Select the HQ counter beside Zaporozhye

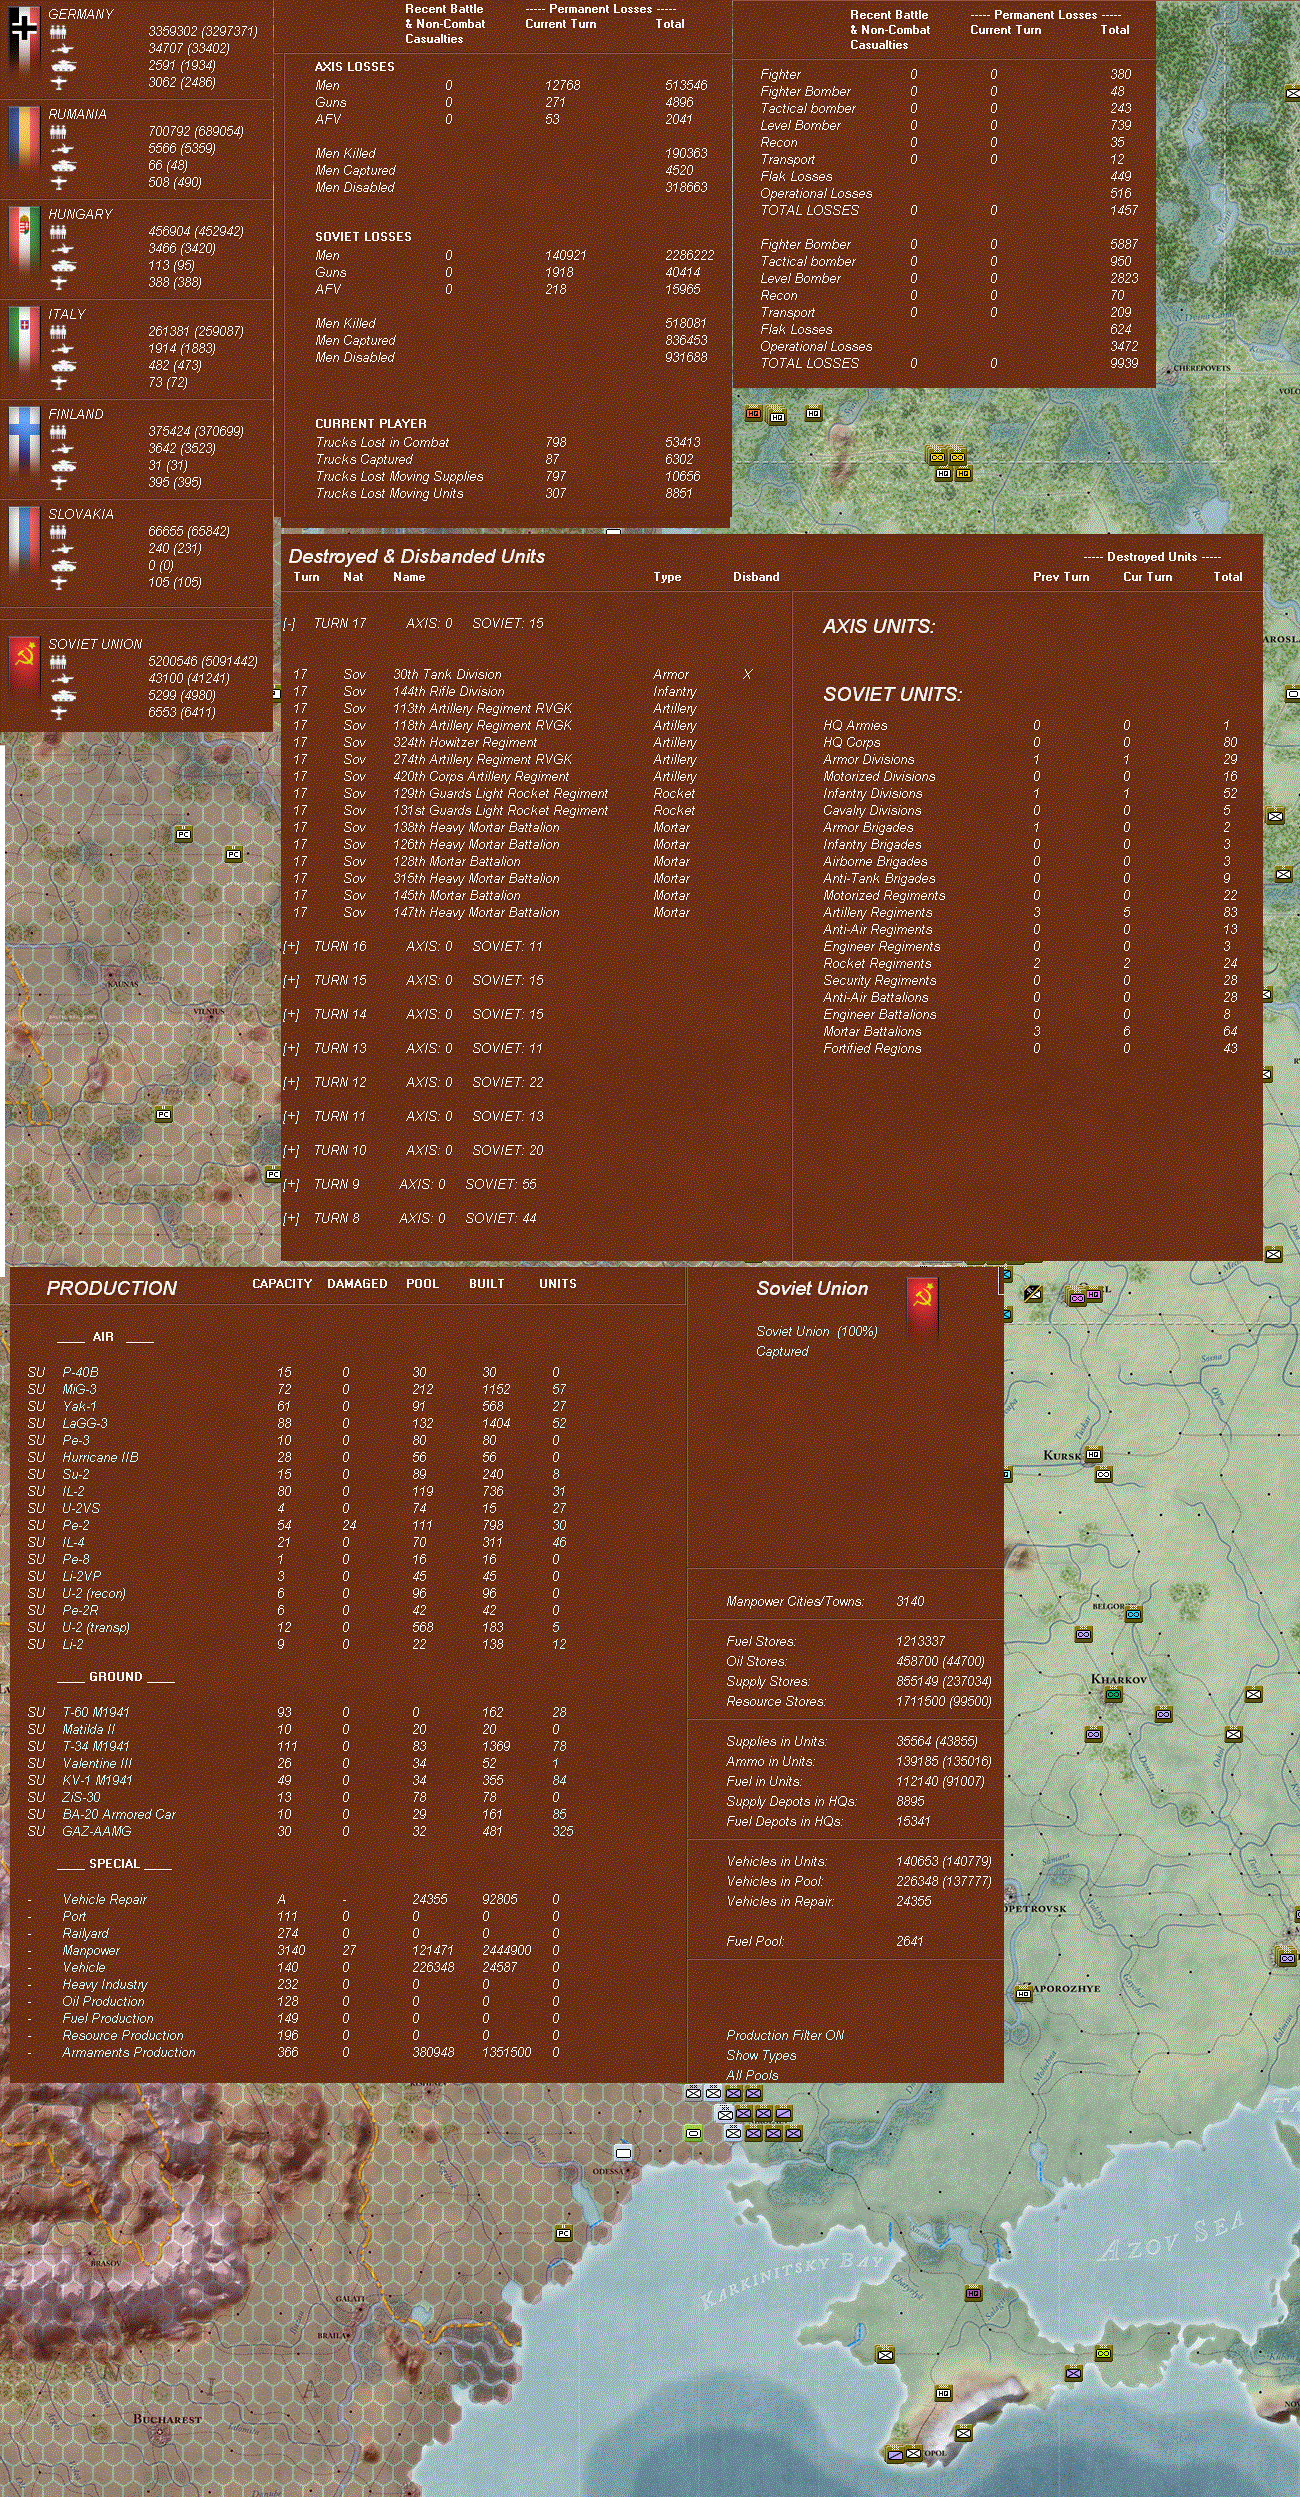1023,1994
